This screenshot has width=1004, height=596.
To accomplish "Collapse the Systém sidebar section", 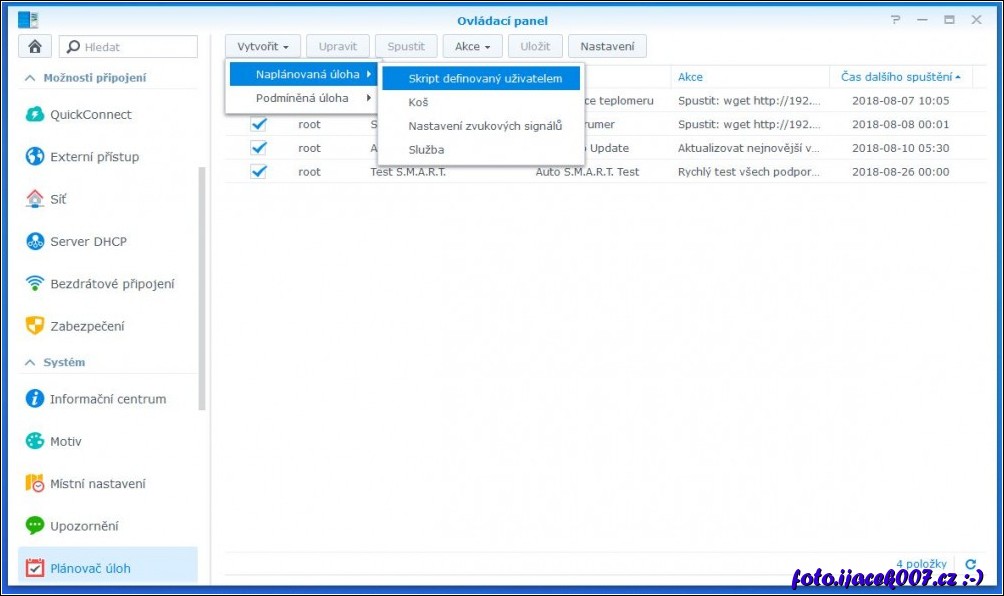I will (30, 362).
